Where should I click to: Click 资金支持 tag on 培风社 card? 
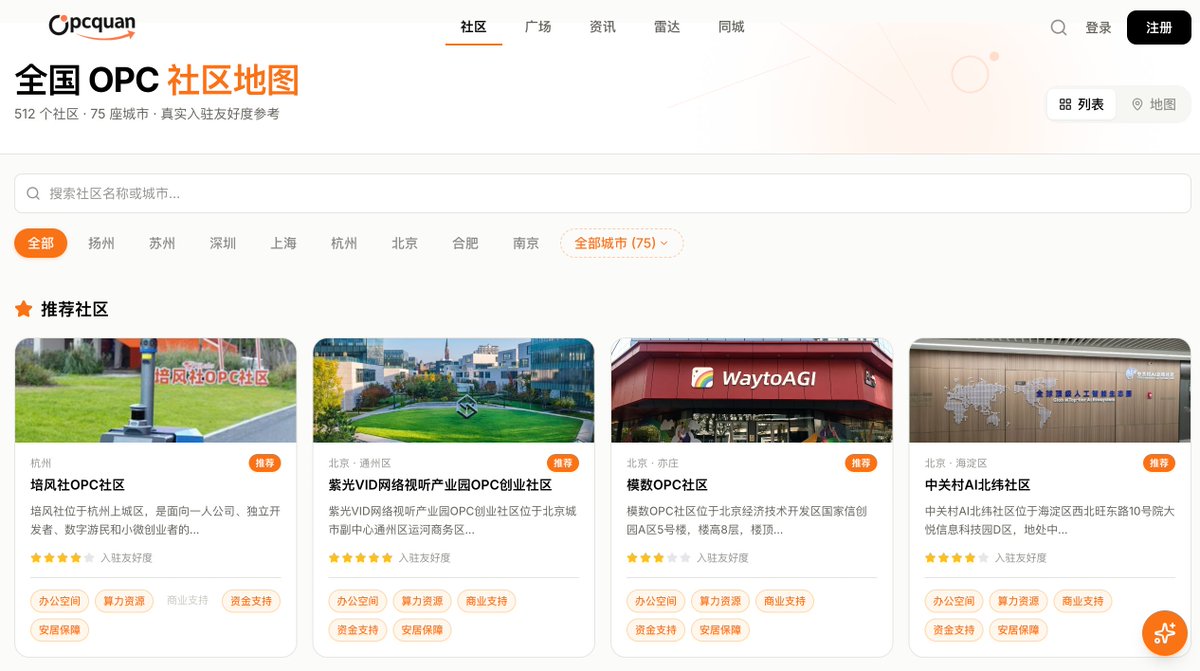(x=251, y=601)
